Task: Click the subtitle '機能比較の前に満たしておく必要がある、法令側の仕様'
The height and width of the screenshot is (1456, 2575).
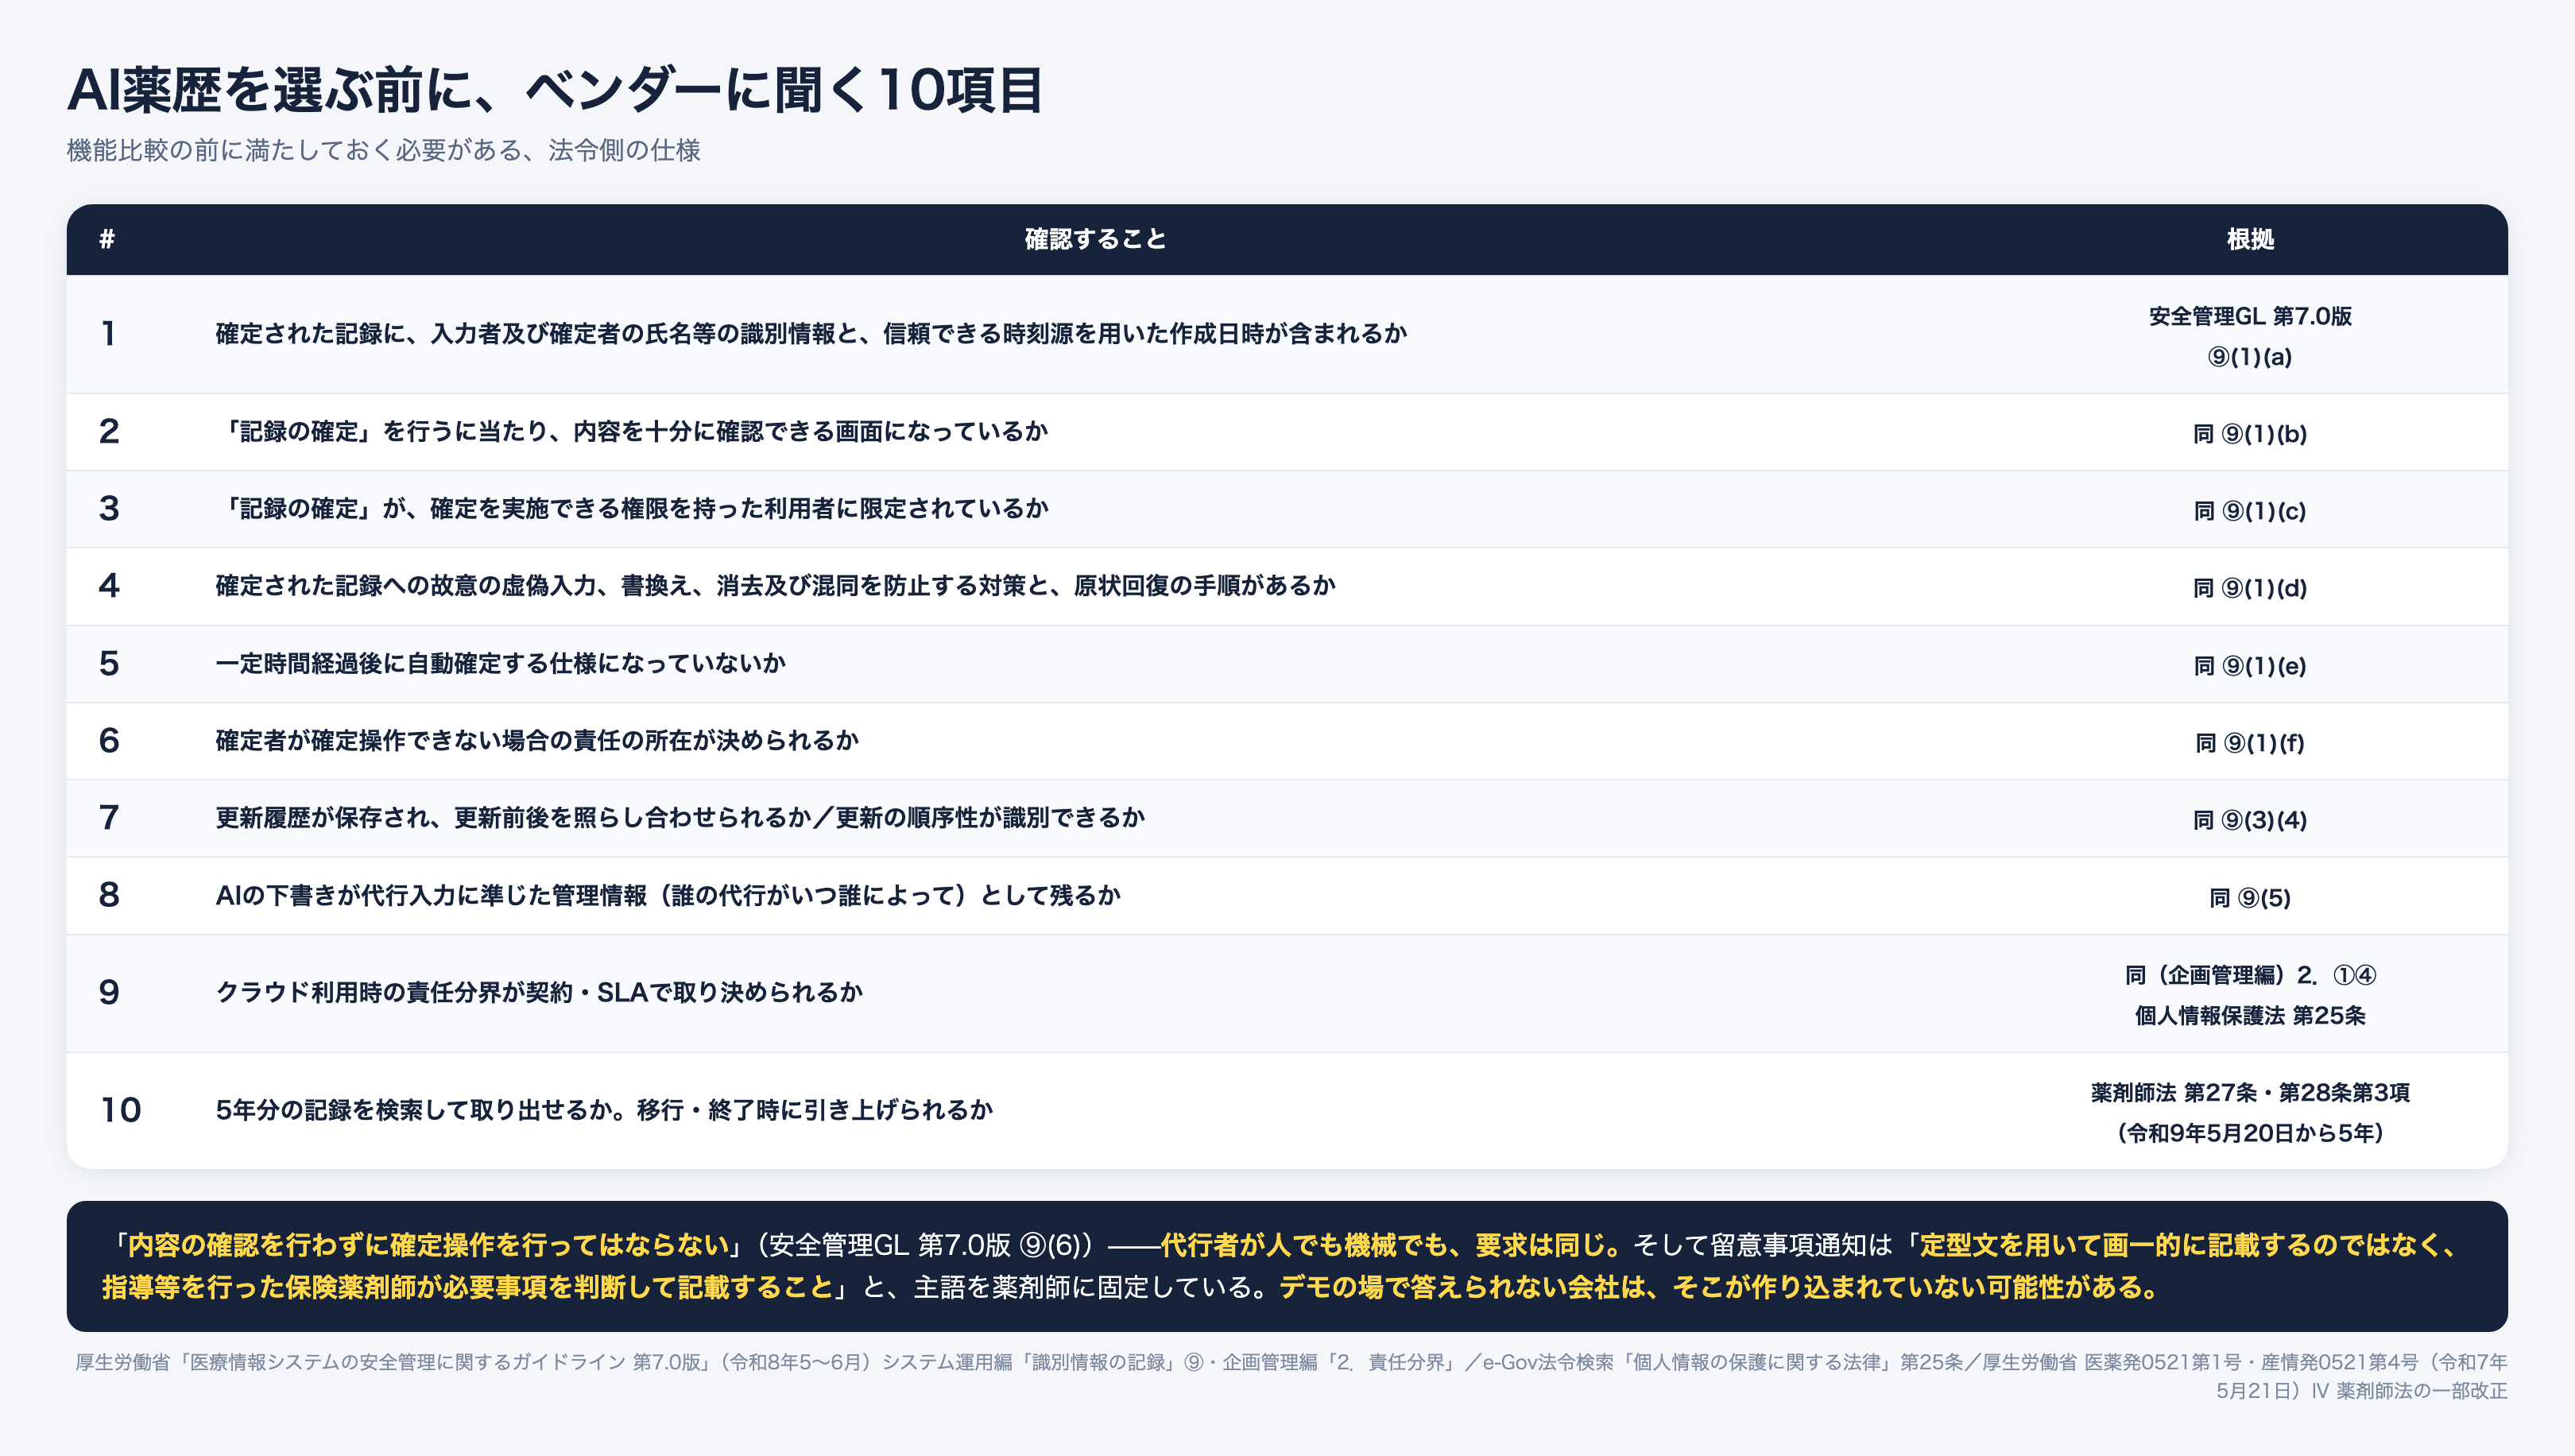Action: pos(383,150)
